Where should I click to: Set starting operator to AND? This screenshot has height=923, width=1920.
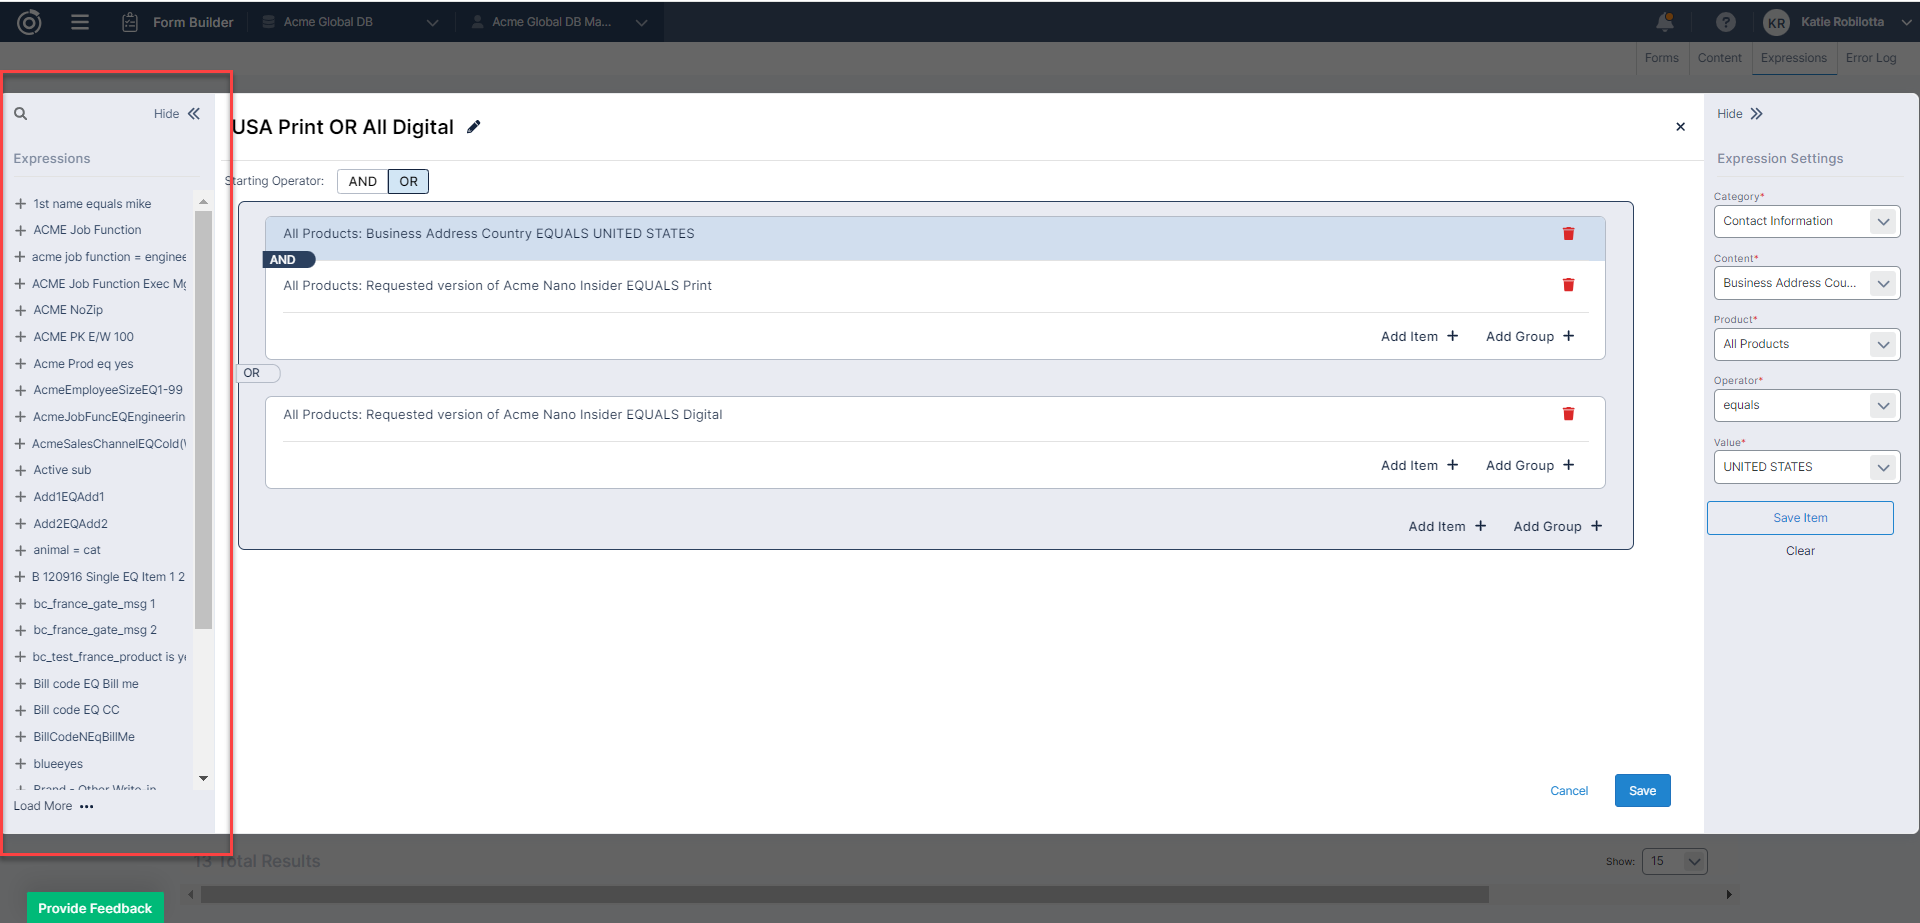pos(362,181)
